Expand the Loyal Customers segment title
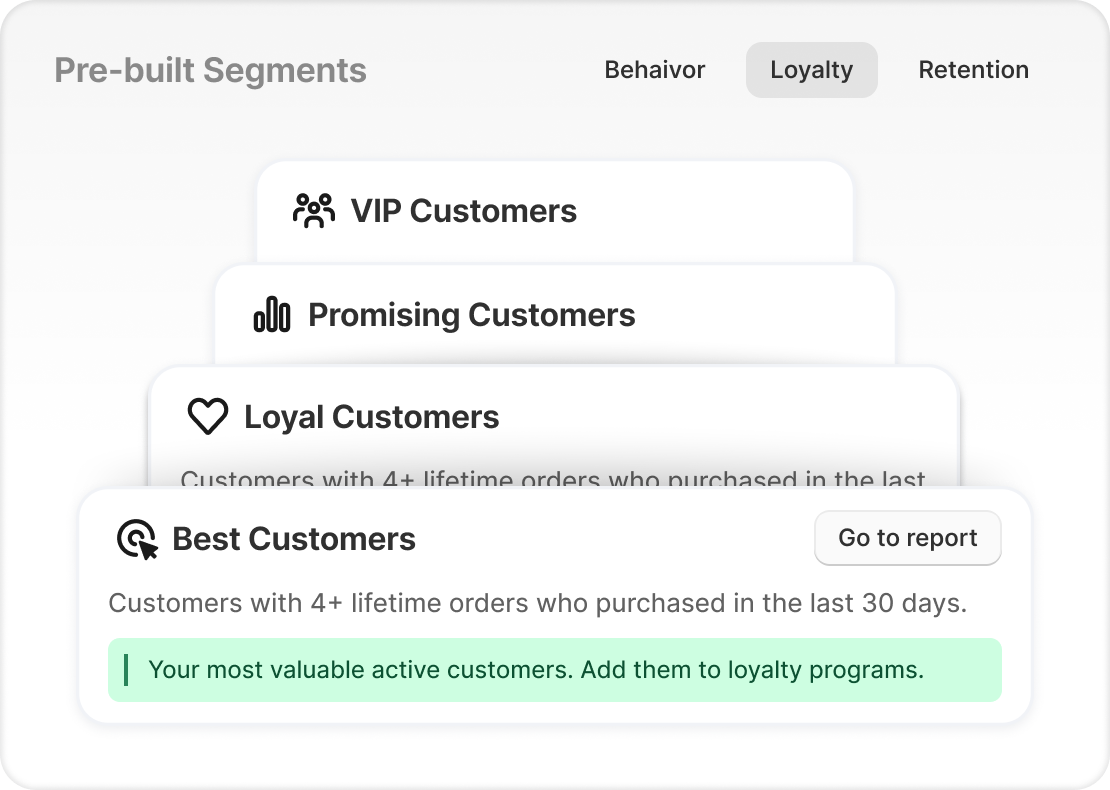 point(371,417)
